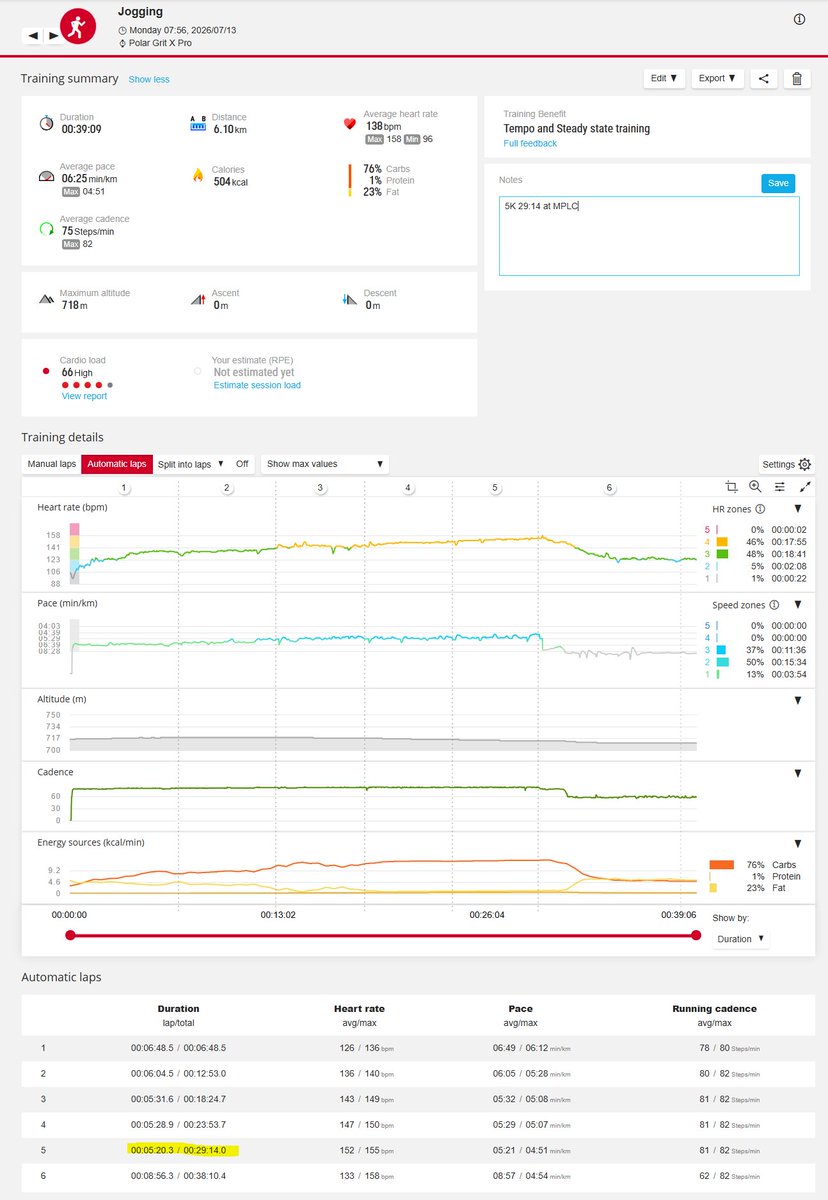
Task: Turn lap splitting Off
Action: click(242, 464)
